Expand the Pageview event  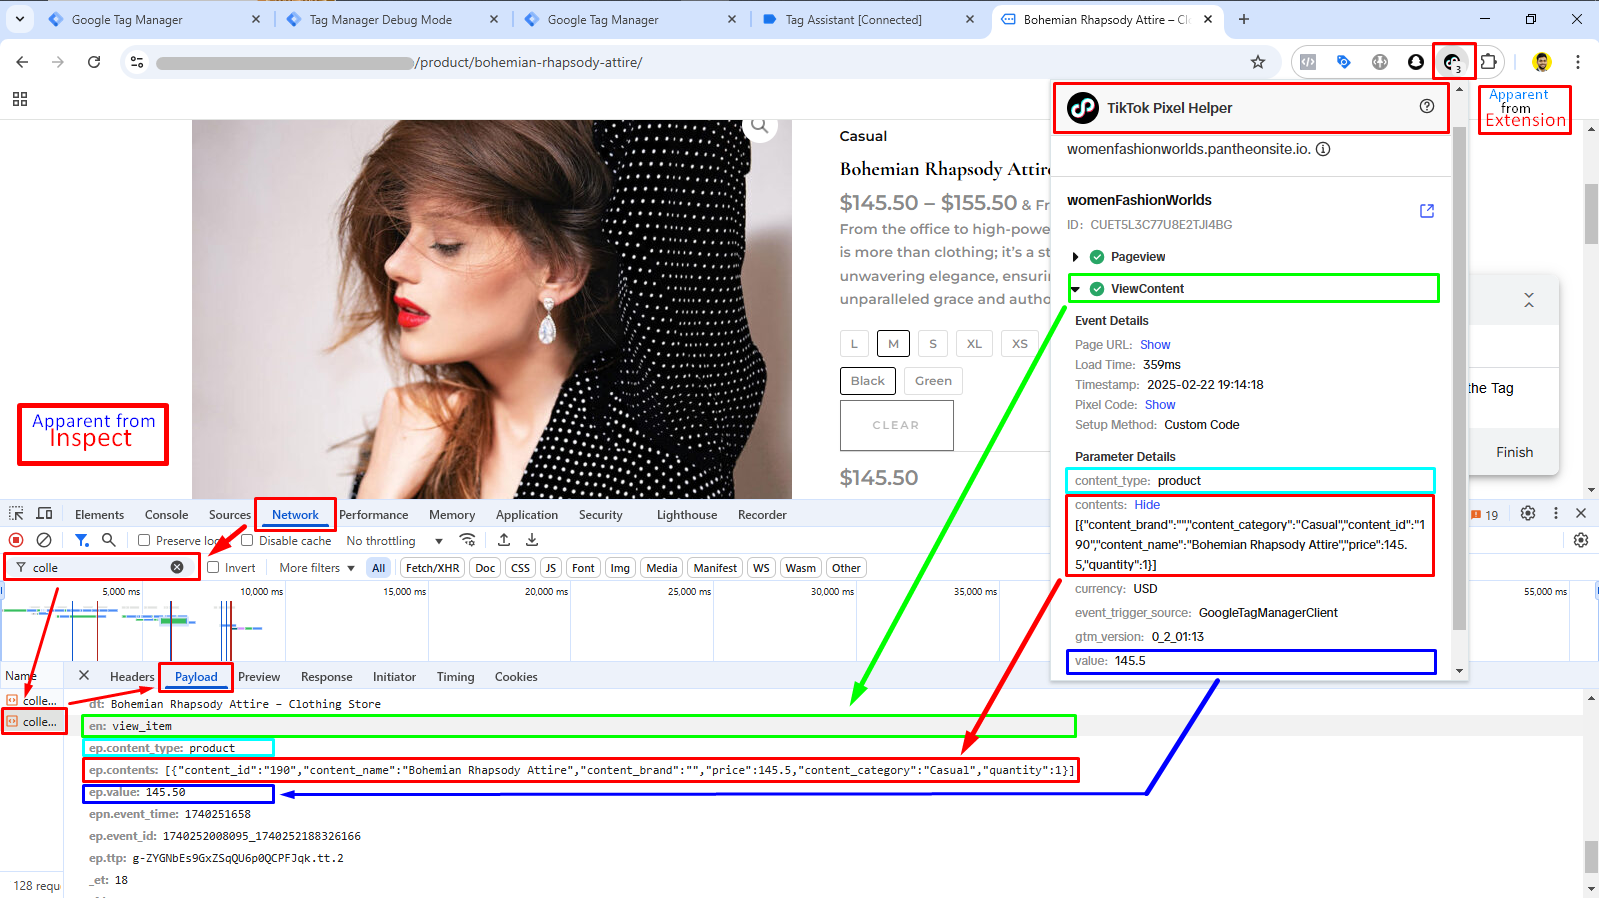coord(1076,257)
